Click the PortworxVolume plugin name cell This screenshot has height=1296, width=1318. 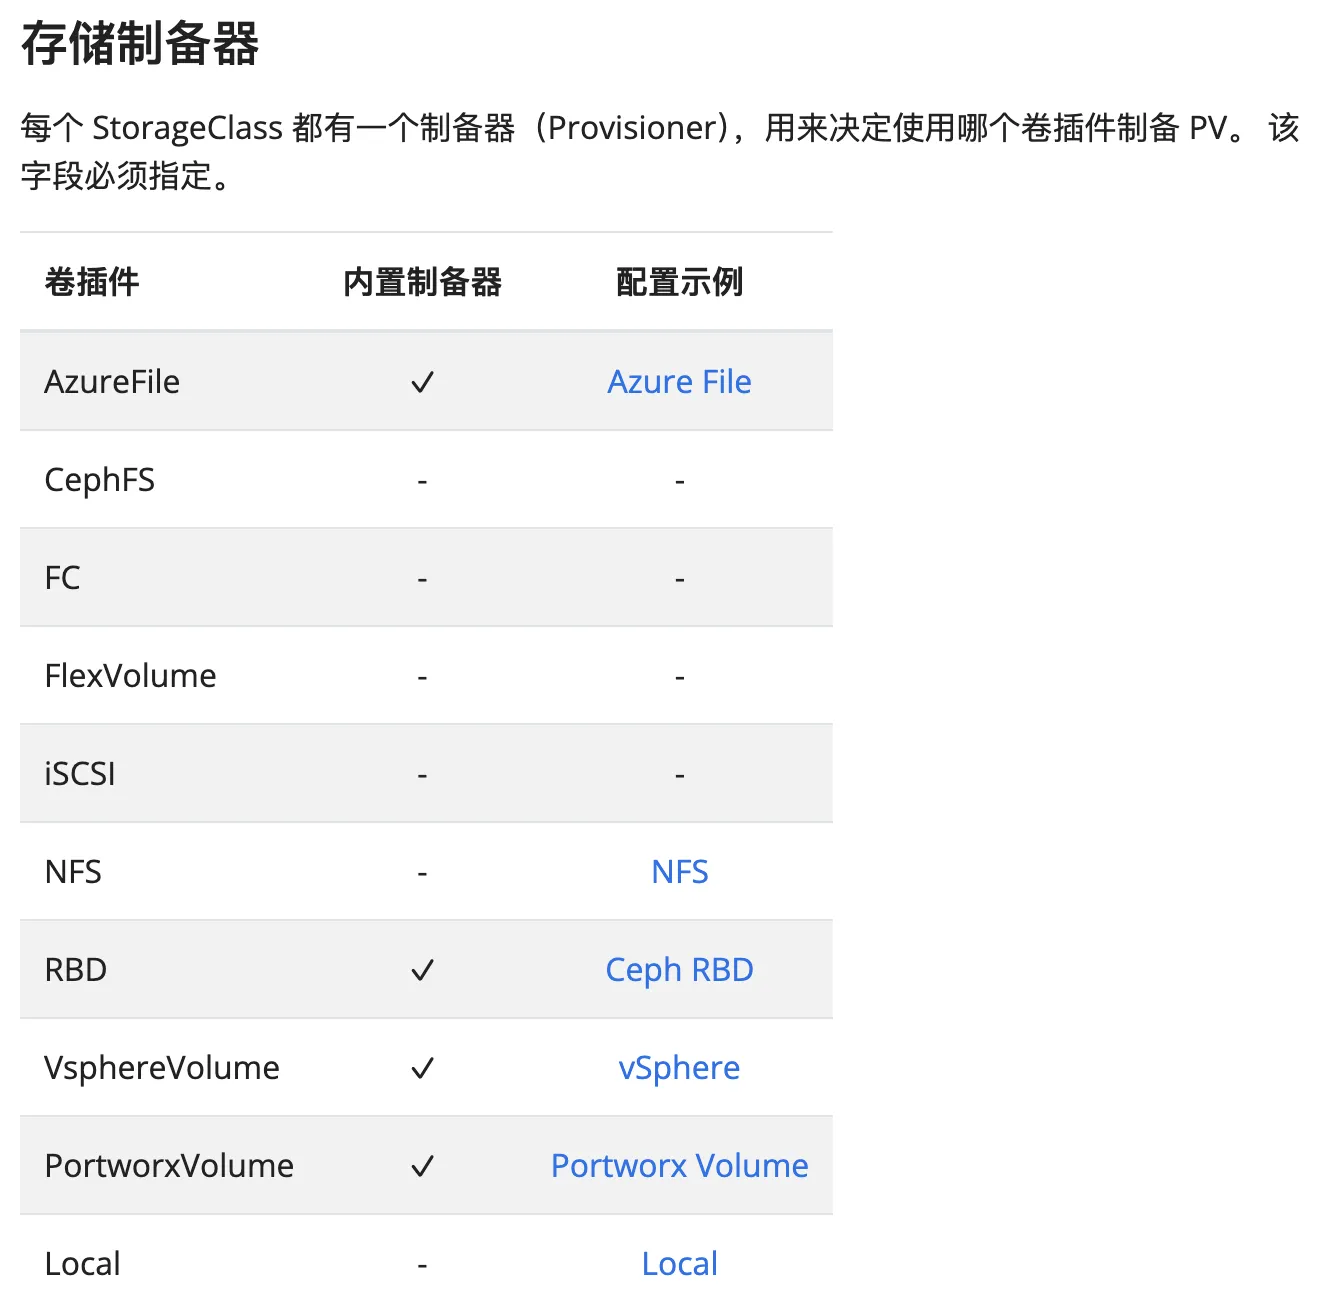click(x=169, y=1166)
